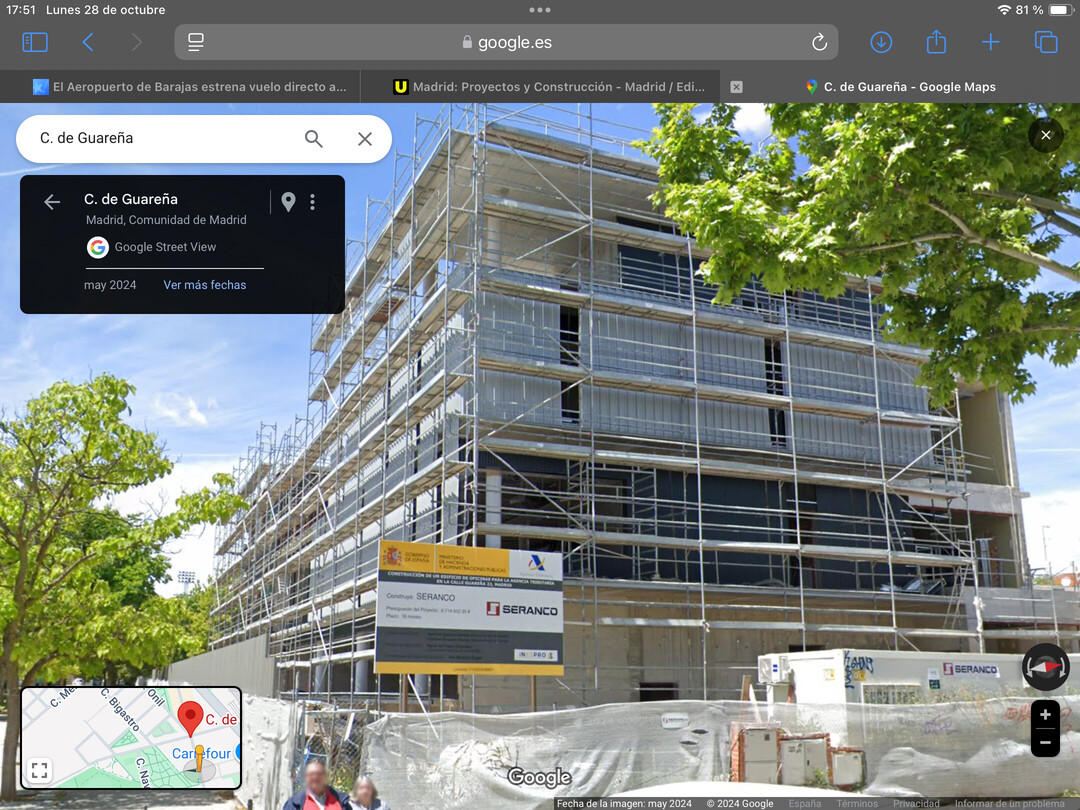Open the three-dot menu in Street View card
Image resolution: width=1080 pixels, height=810 pixels.
313,201
